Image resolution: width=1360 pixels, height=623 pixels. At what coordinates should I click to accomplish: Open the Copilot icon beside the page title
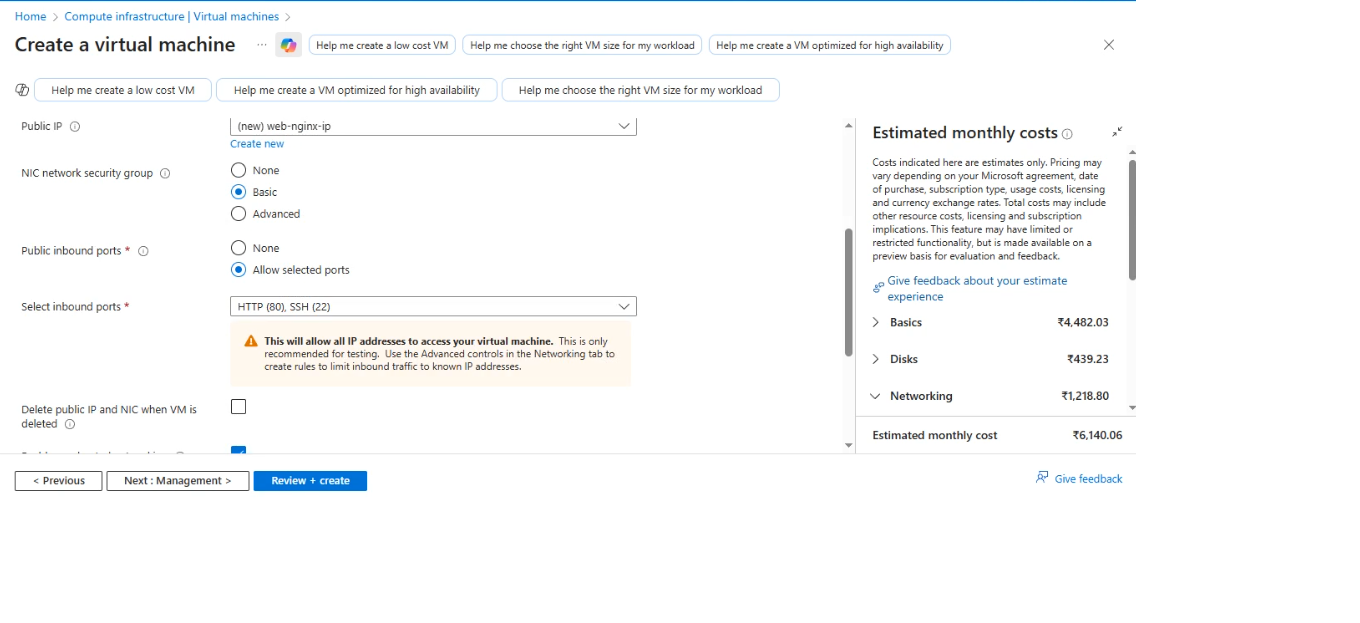(x=288, y=45)
